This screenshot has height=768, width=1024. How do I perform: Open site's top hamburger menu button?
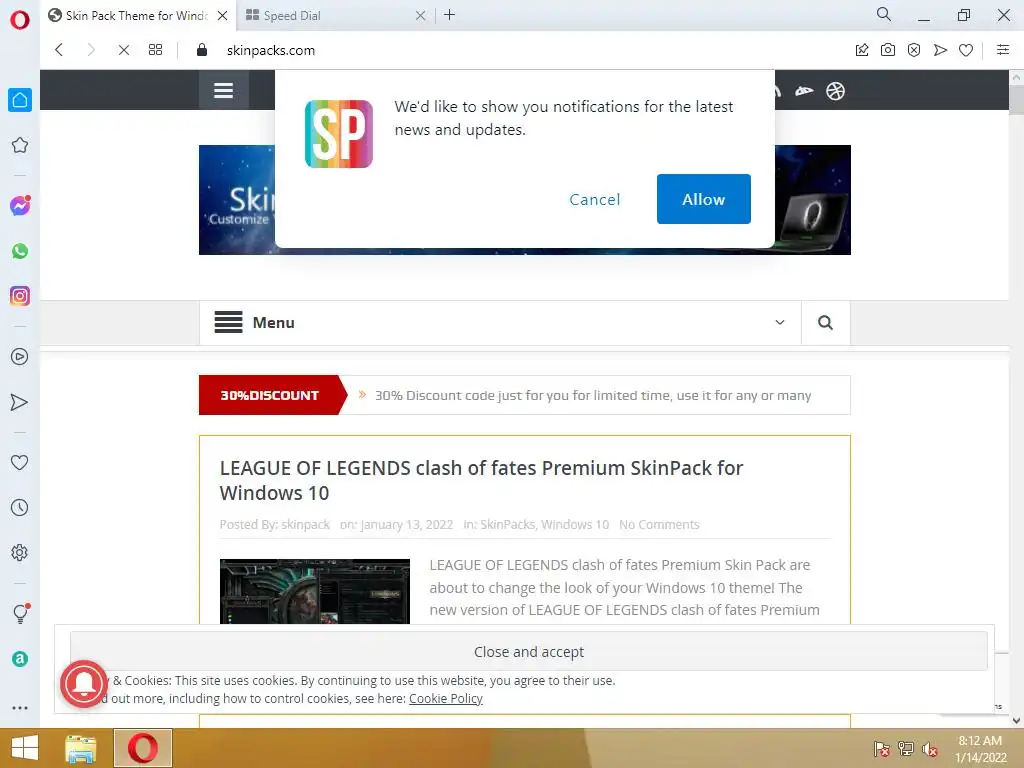[223, 90]
